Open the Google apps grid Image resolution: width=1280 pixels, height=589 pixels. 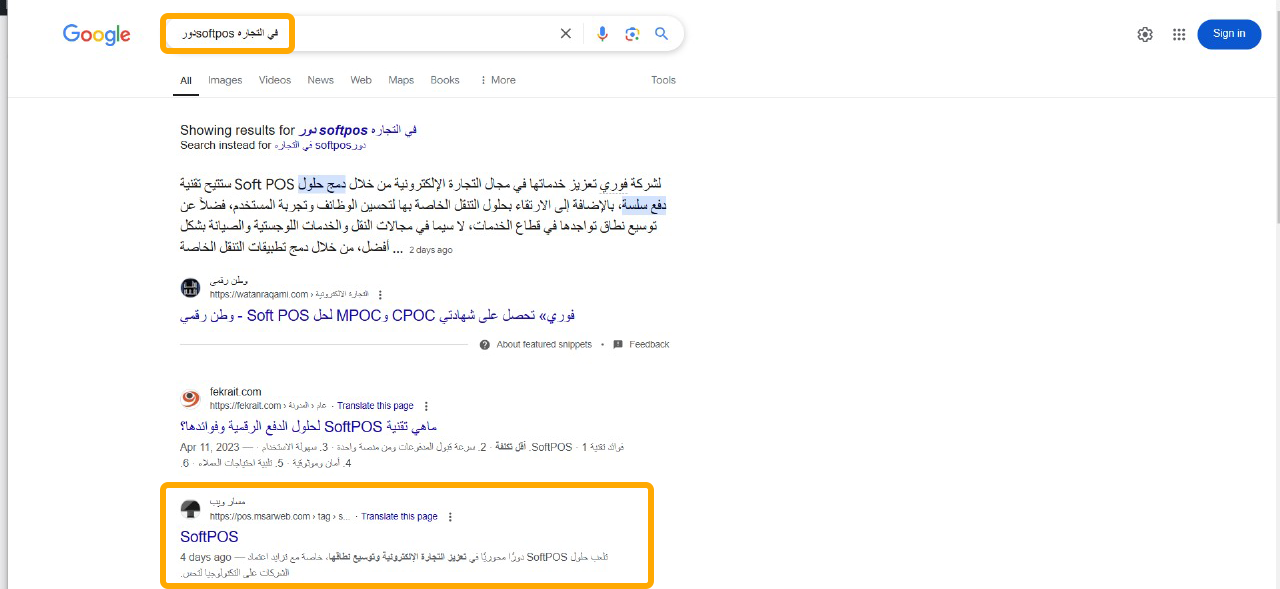tap(1179, 34)
